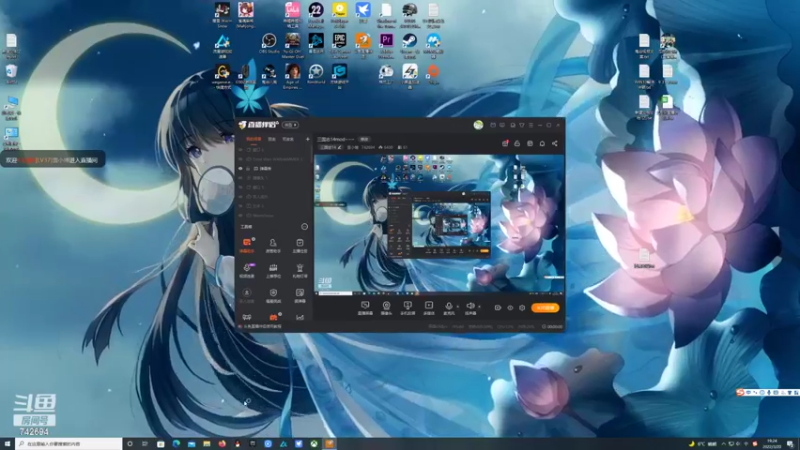
Task: Toggle the lock icon on the active source row
Action: click(x=248, y=168)
